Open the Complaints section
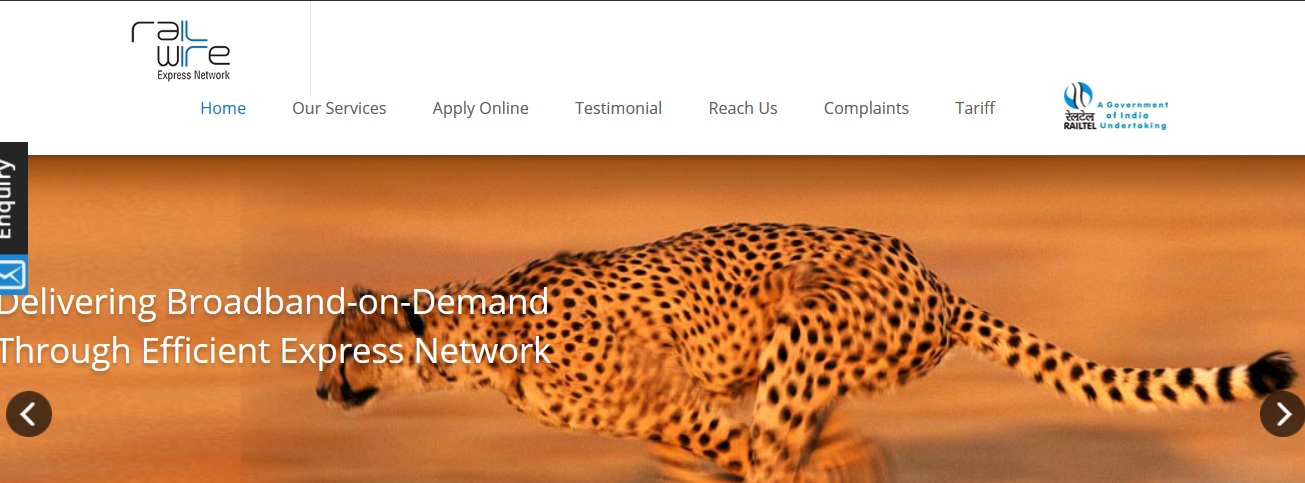Image resolution: width=1305 pixels, height=483 pixels. tap(866, 108)
